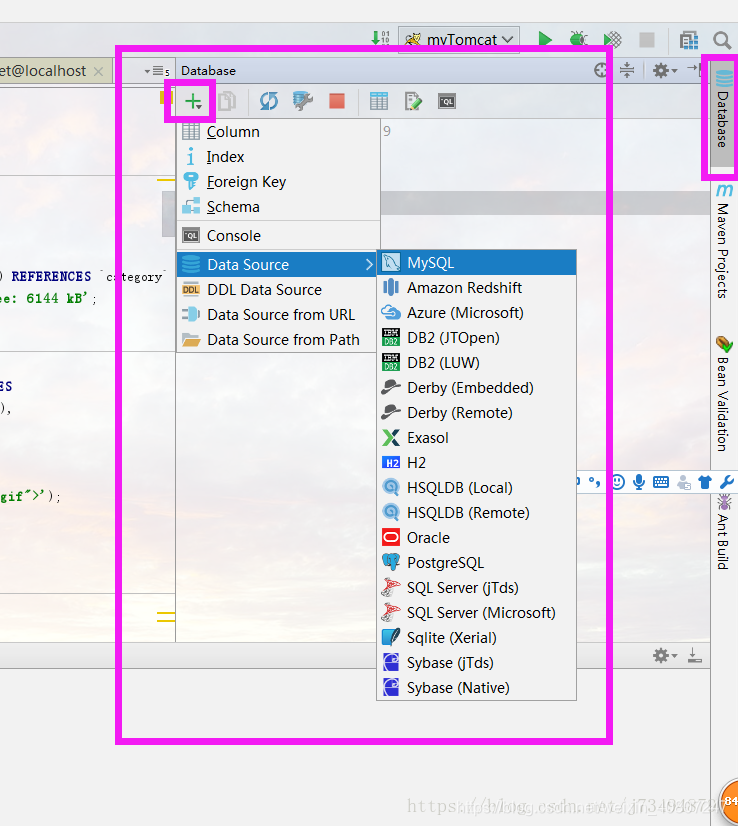Run with Coverage icon
The width and height of the screenshot is (738, 826).
(x=613, y=39)
